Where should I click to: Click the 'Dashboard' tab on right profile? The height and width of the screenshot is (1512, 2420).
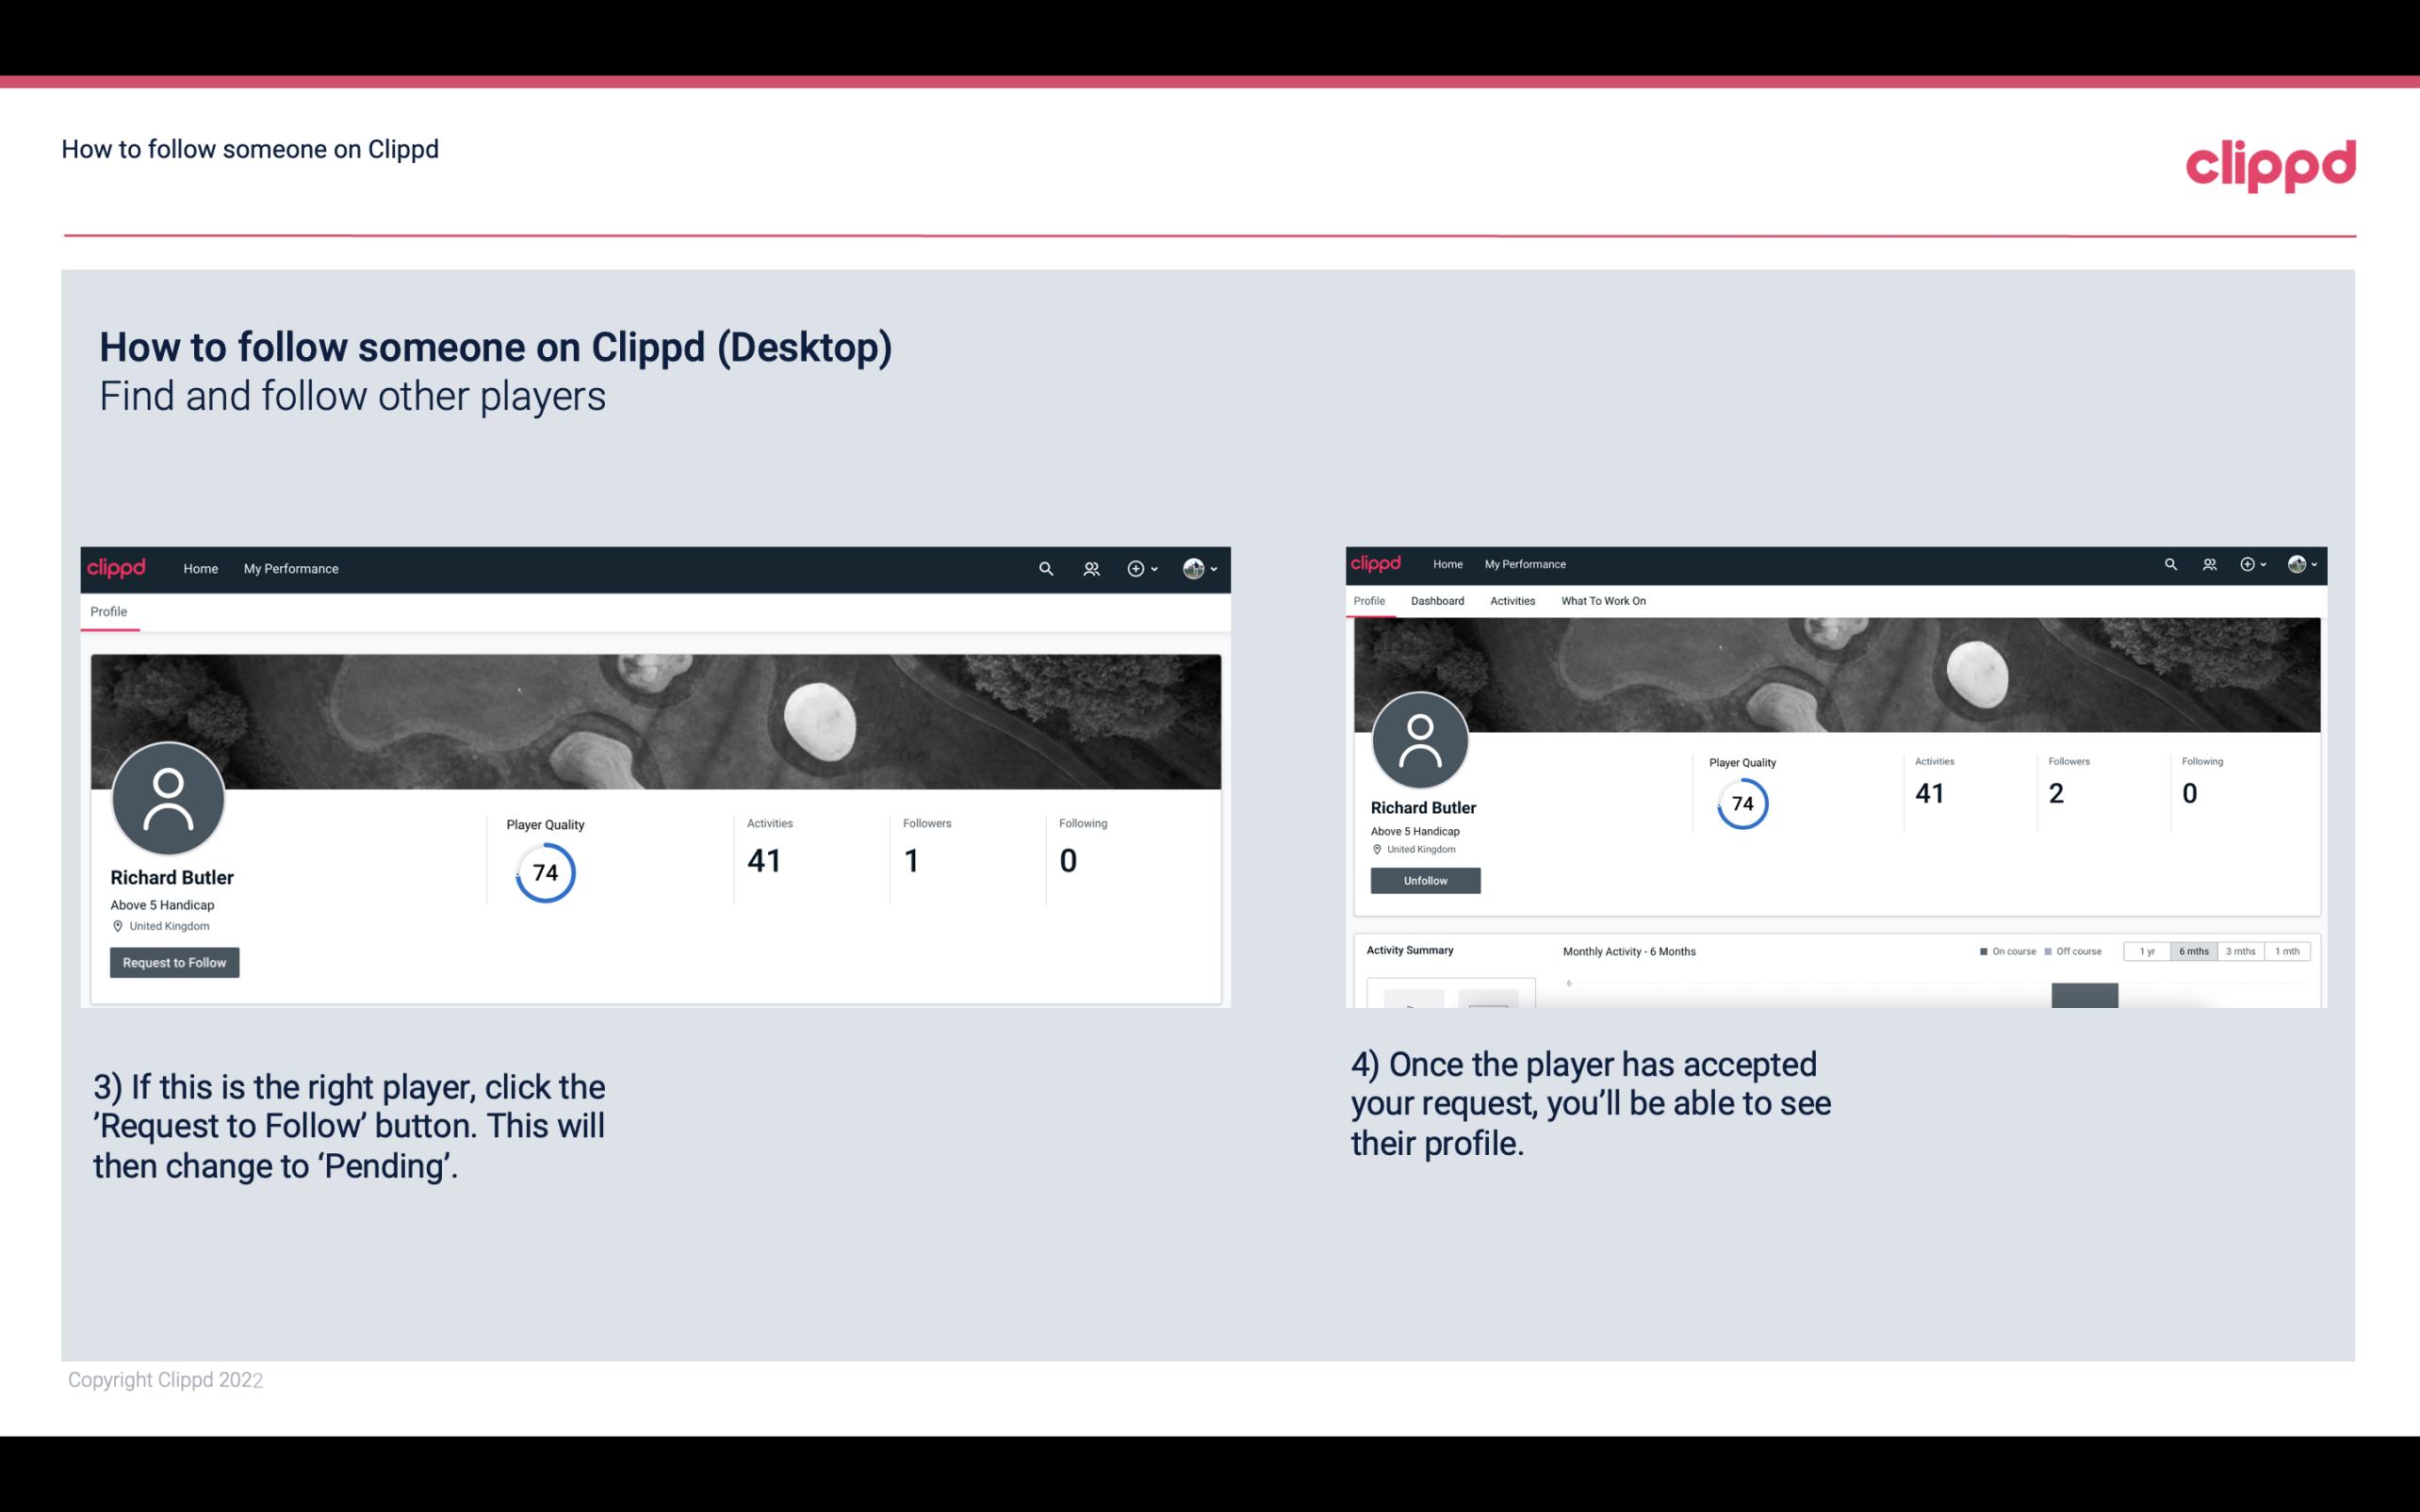point(1437,601)
